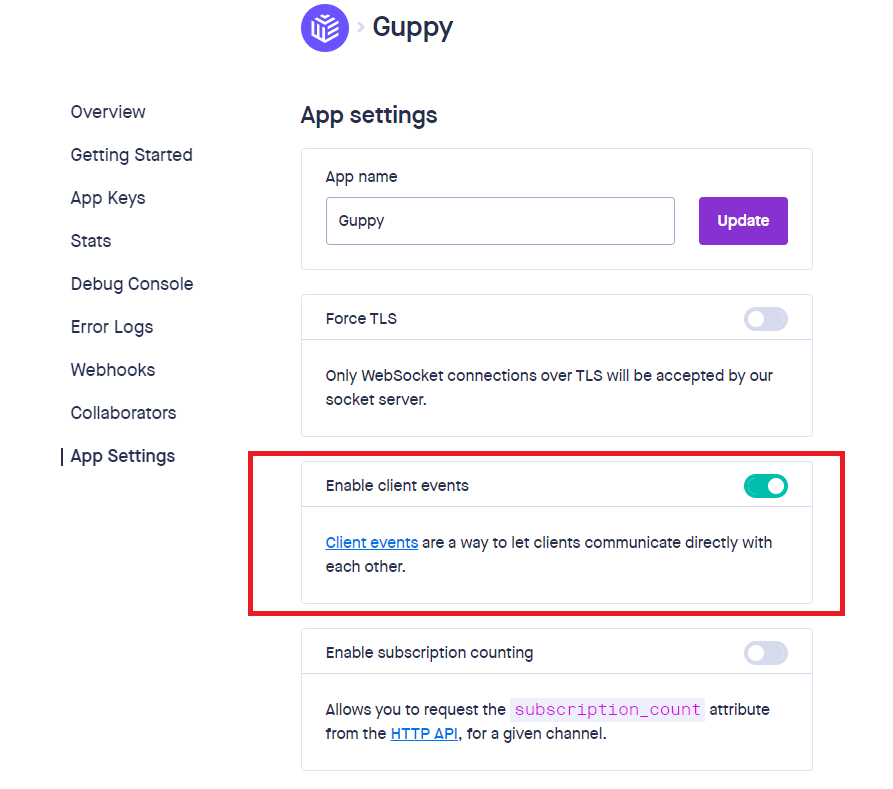
Task: Navigate to App Keys
Action: 108,198
